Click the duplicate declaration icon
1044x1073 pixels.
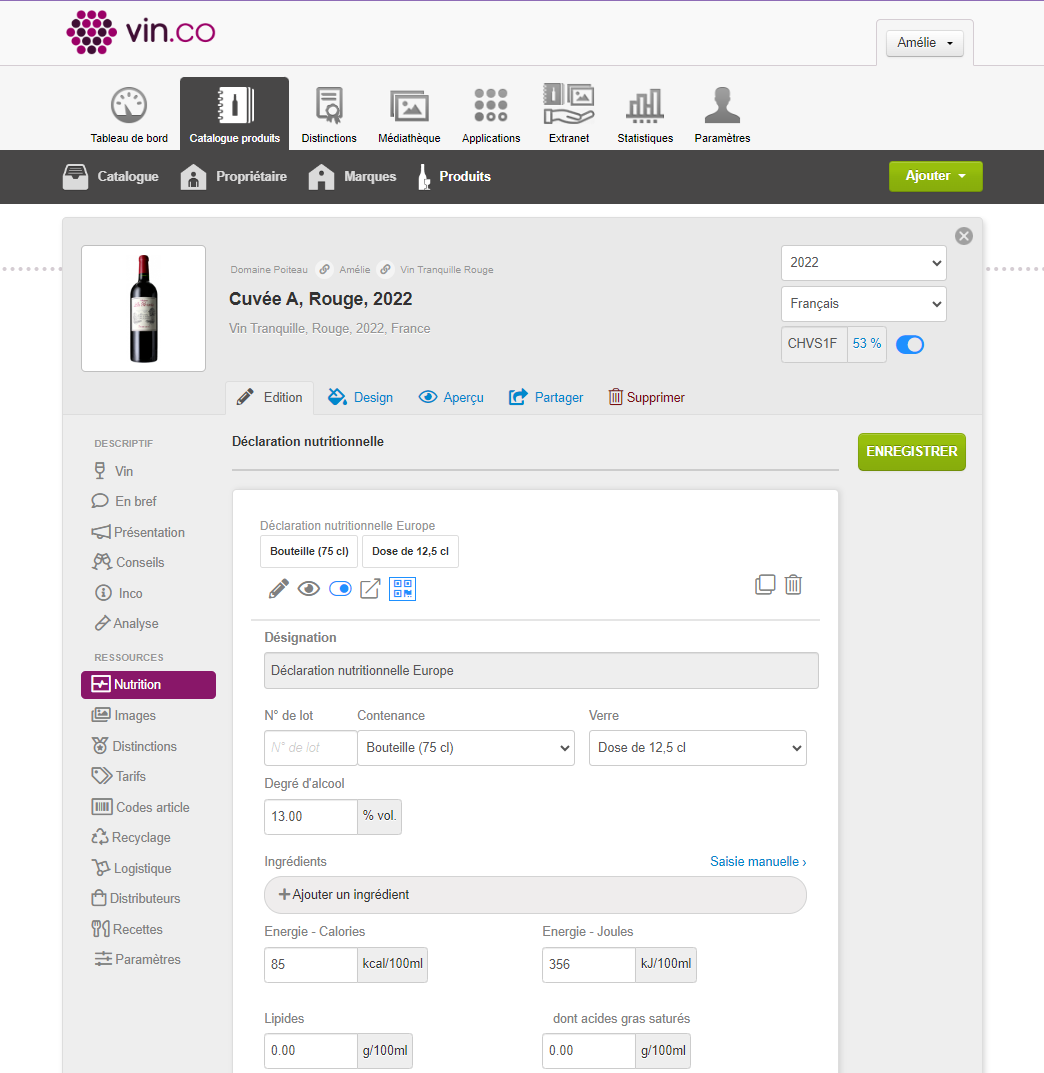click(765, 585)
